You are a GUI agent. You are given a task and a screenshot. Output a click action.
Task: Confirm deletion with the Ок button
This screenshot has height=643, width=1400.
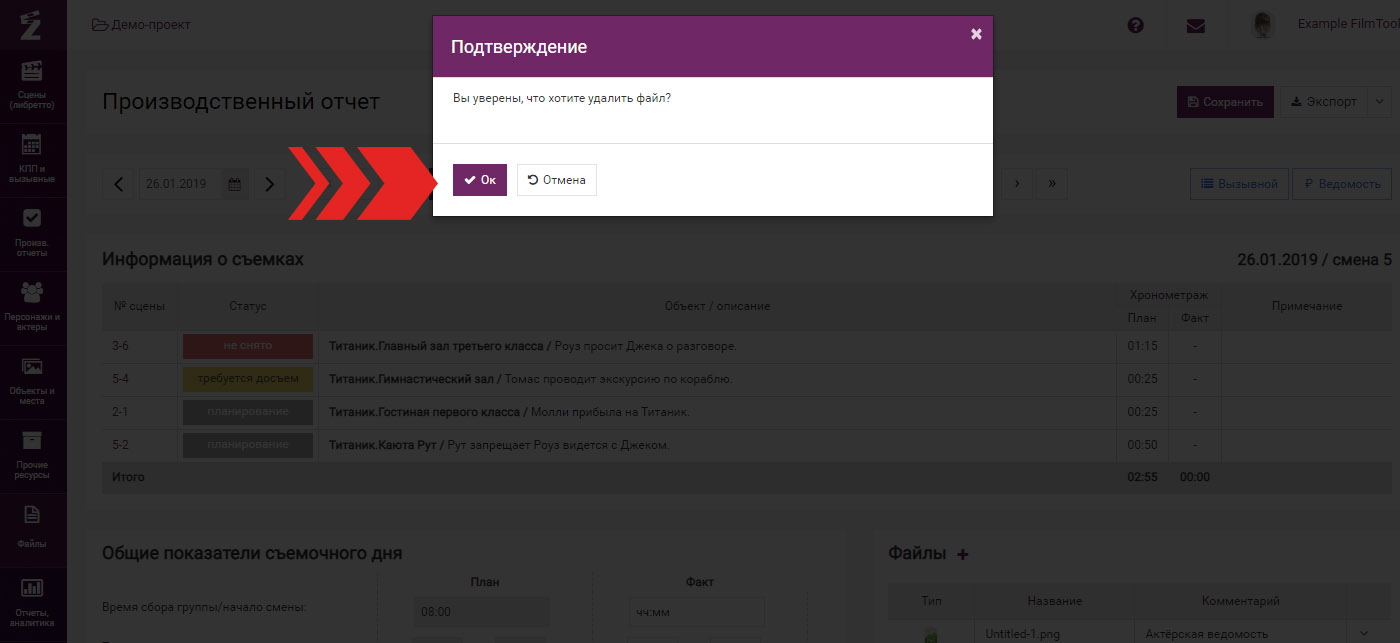click(480, 180)
